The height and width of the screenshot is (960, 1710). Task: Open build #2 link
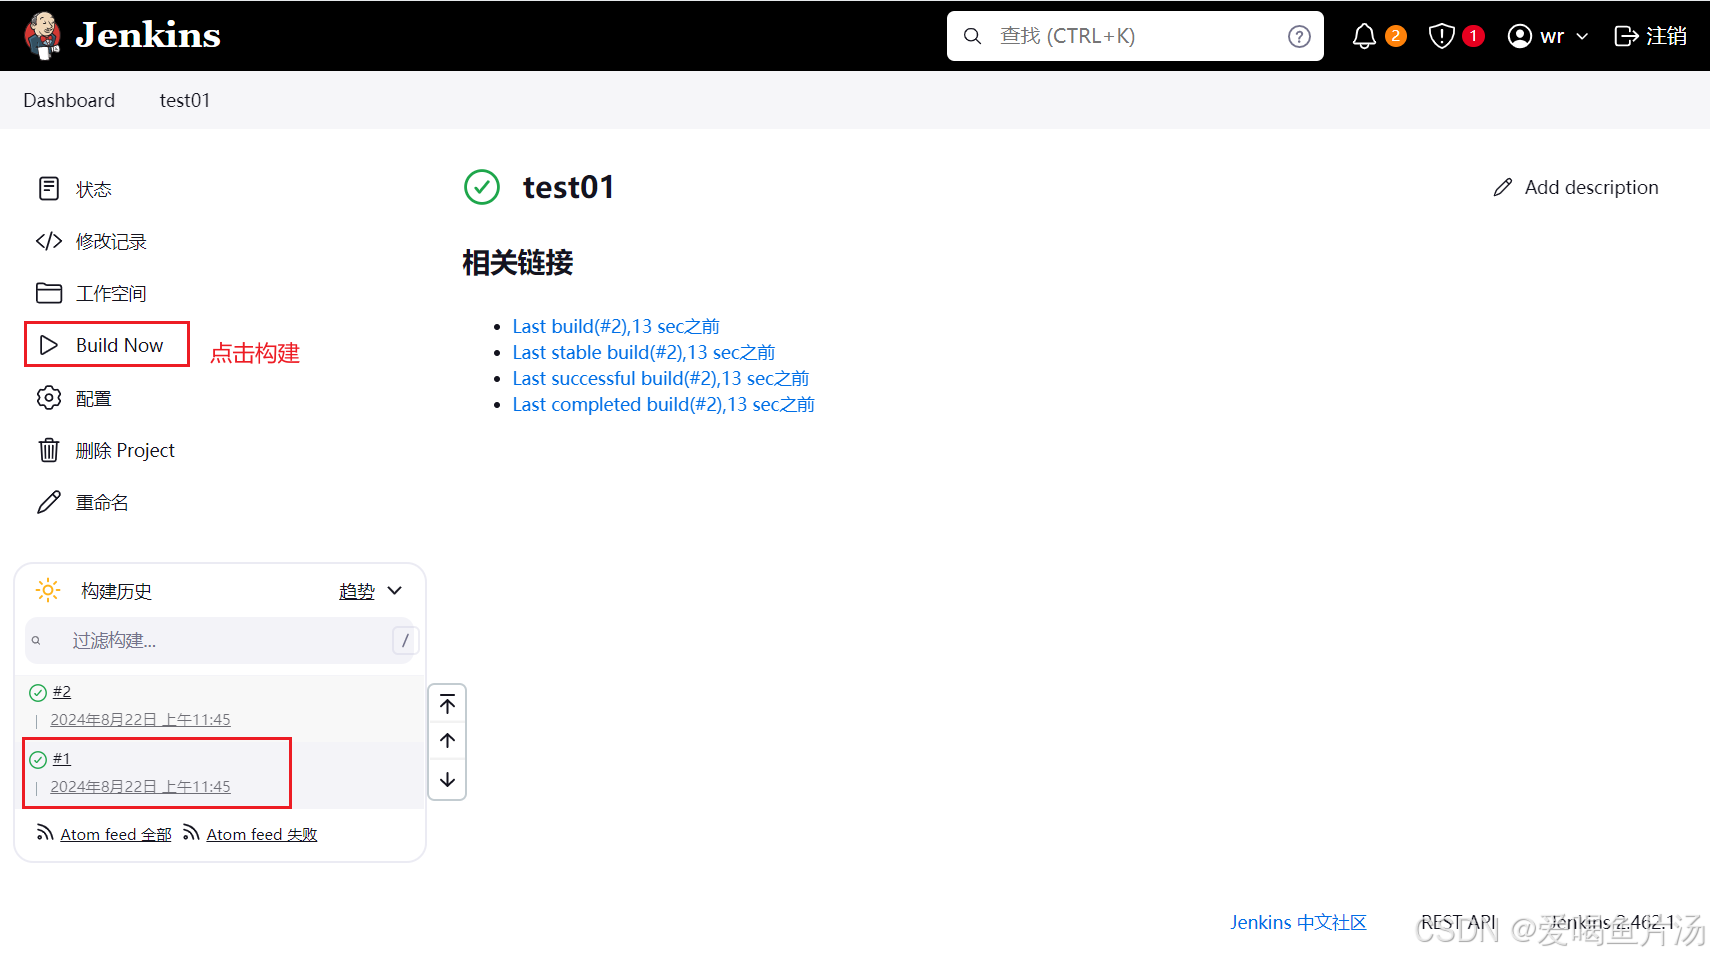[62, 691]
